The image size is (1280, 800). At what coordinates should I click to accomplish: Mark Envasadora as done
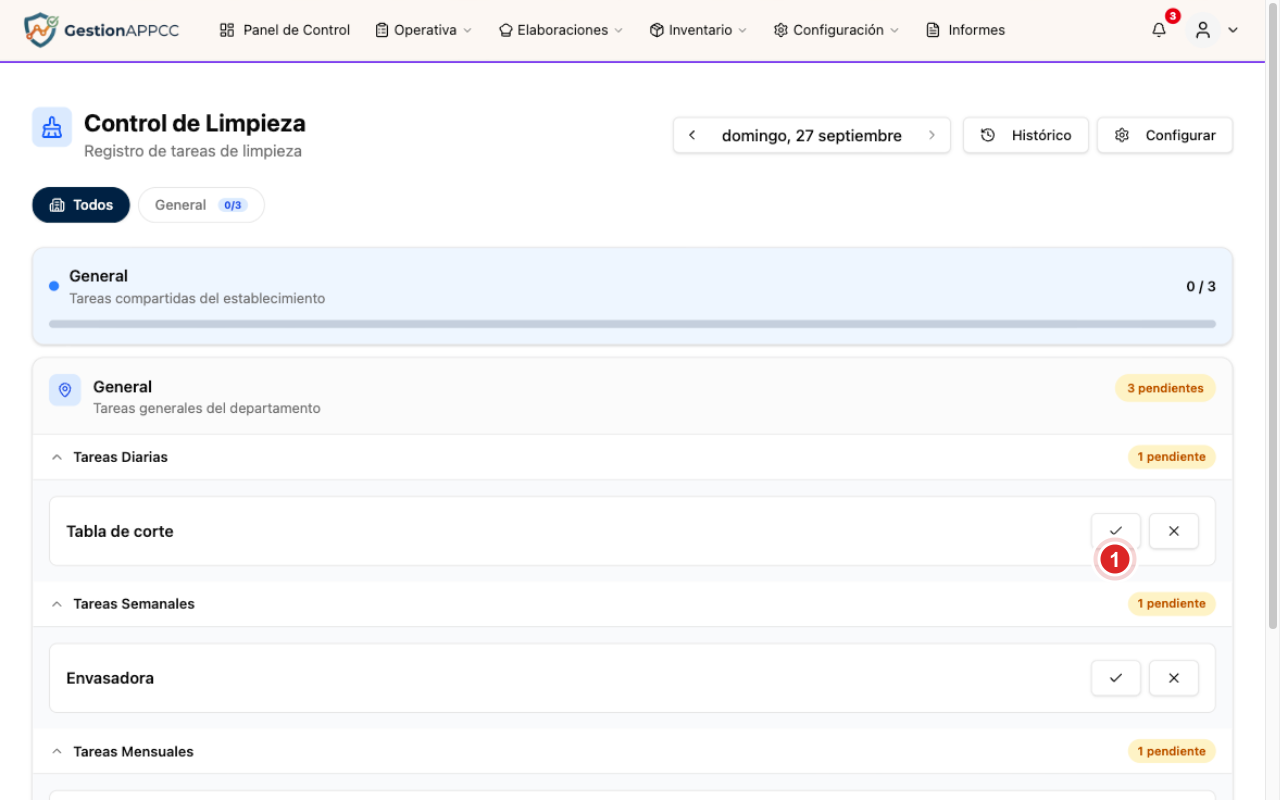pyautogui.click(x=1116, y=678)
